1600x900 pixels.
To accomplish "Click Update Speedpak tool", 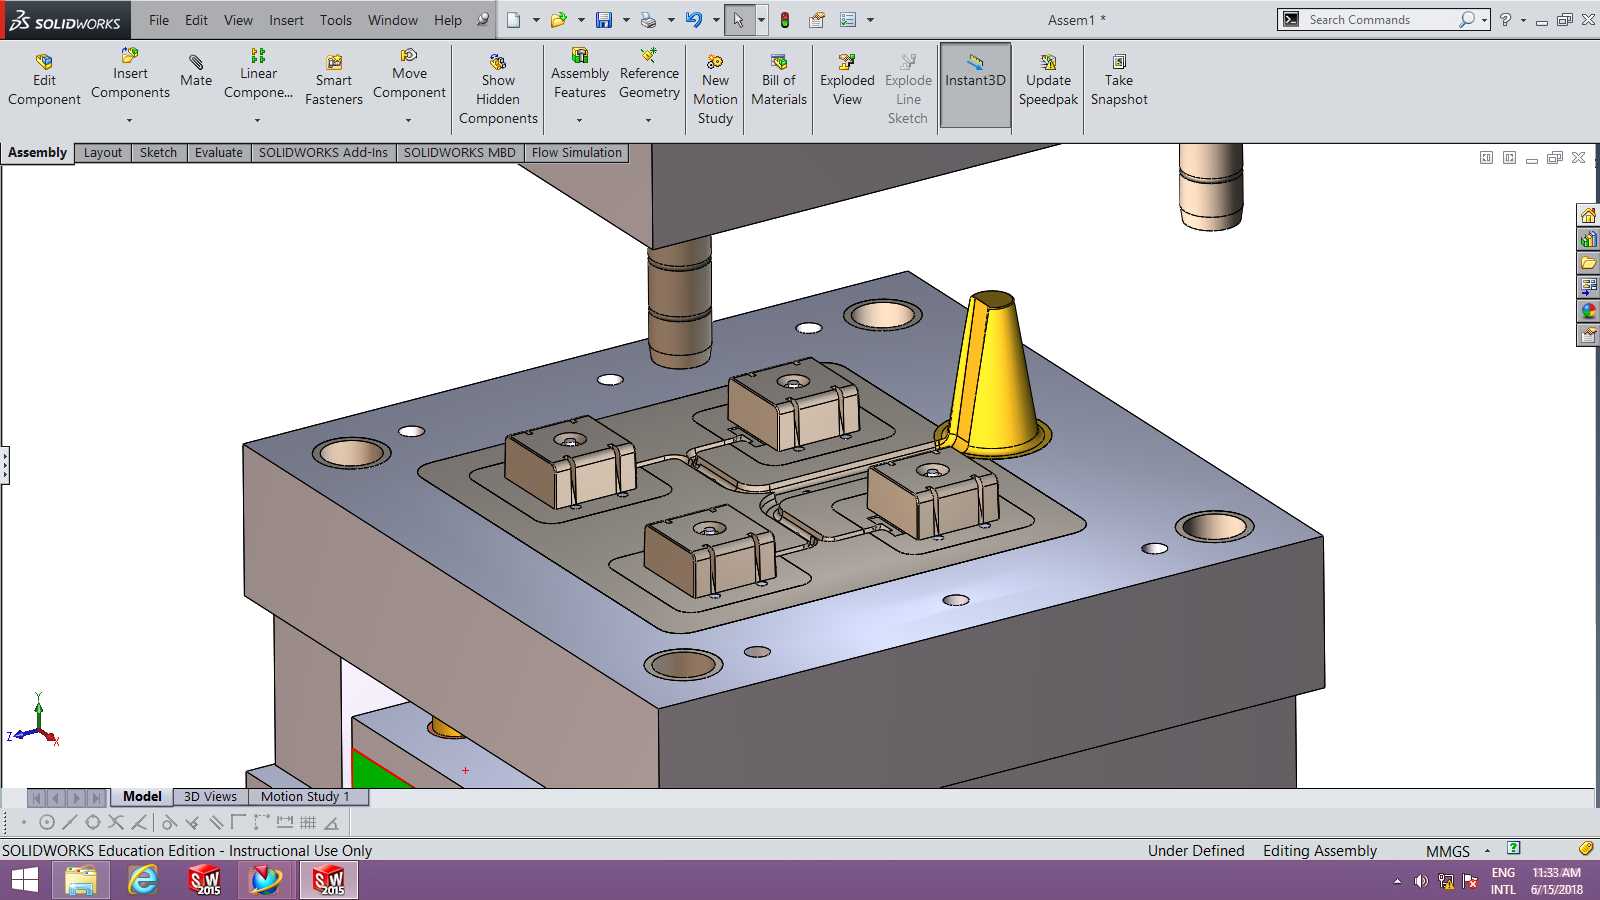I will [1048, 81].
